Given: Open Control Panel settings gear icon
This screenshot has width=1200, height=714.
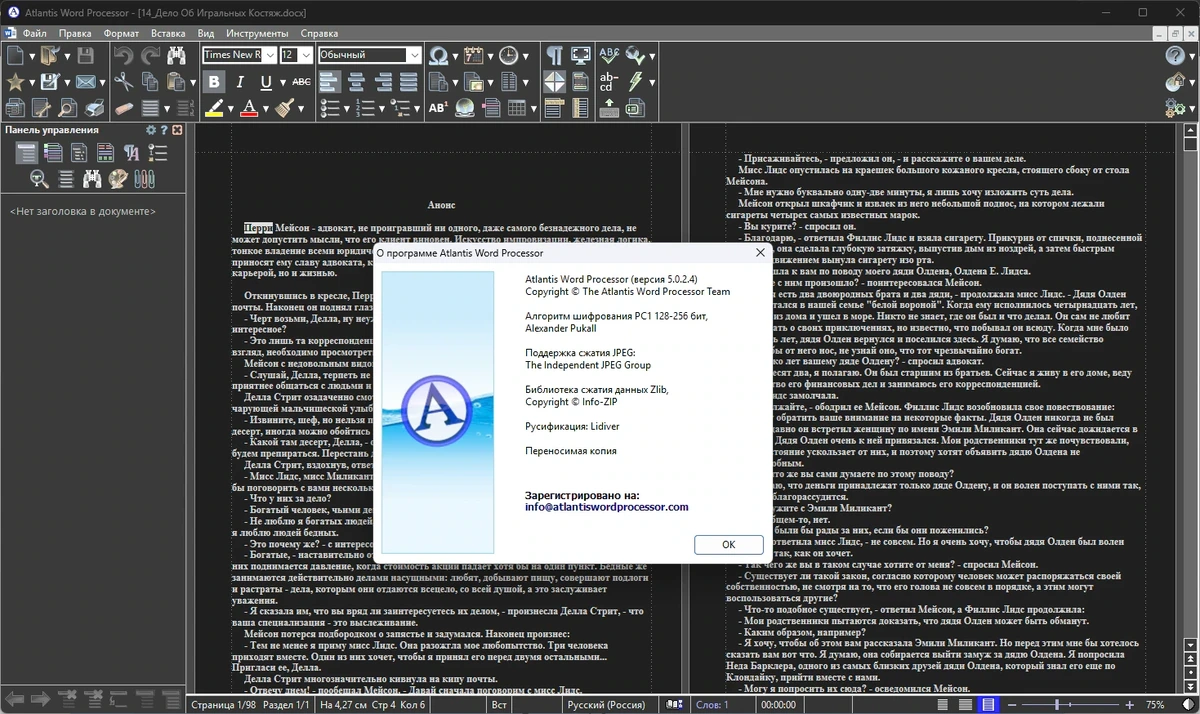Looking at the screenshot, I should (x=151, y=130).
